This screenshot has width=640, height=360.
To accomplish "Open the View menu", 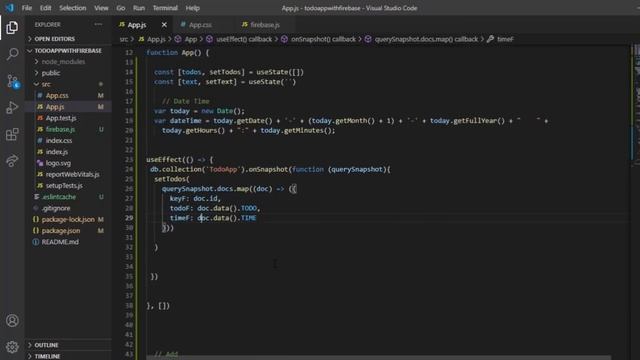I will (x=101, y=8).
